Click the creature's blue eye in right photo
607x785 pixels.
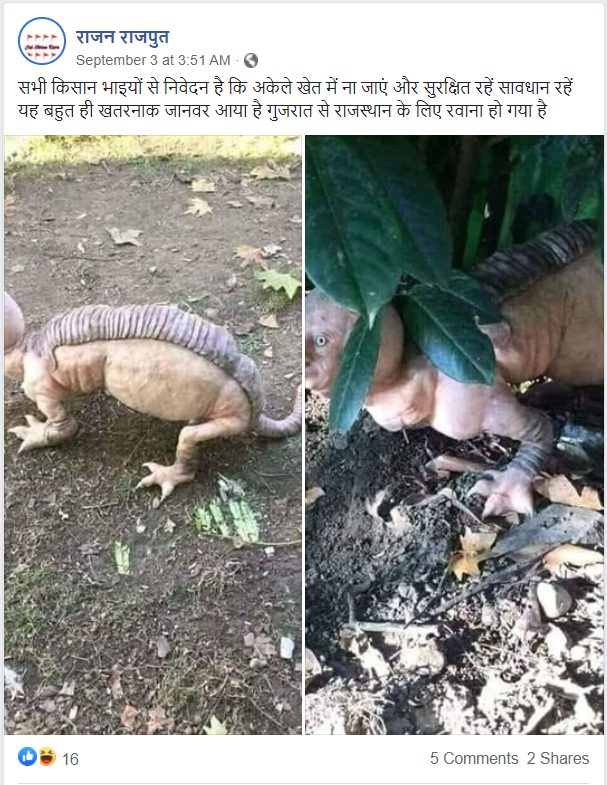click(x=321, y=341)
